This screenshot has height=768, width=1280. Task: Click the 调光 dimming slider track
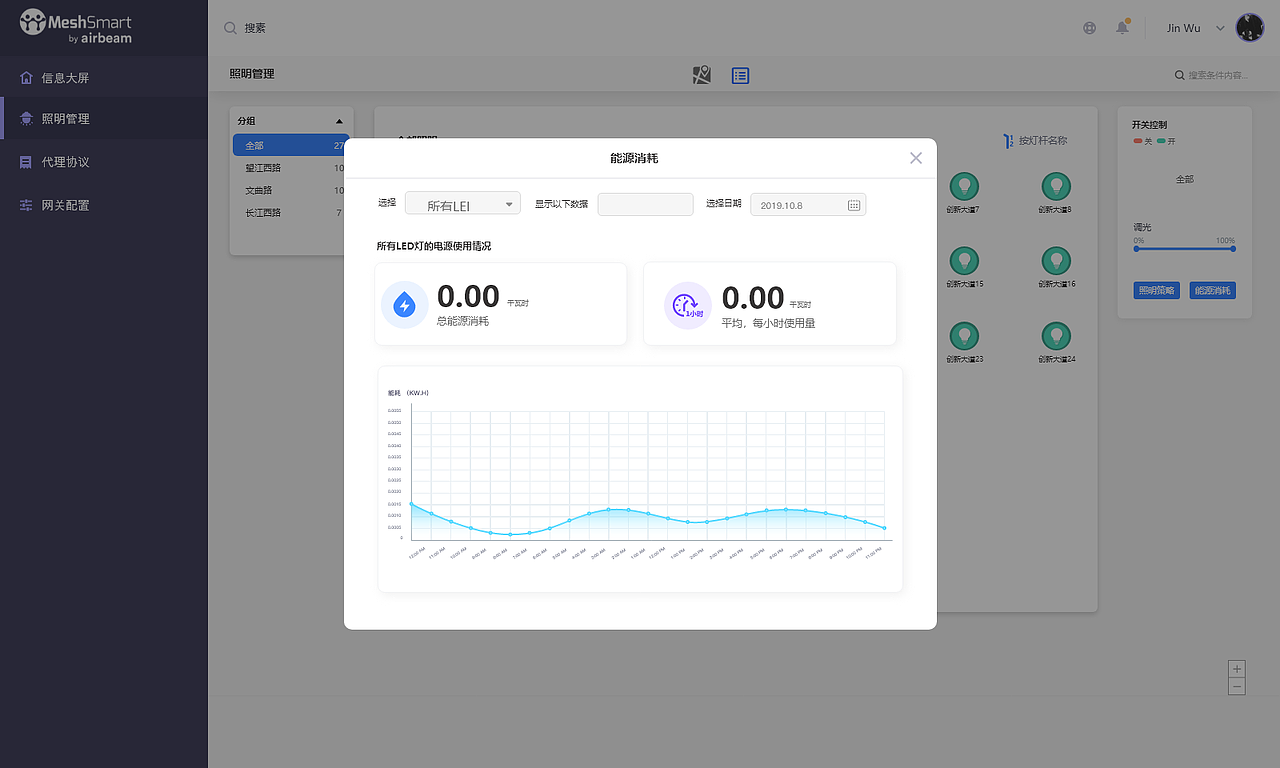coord(1184,248)
